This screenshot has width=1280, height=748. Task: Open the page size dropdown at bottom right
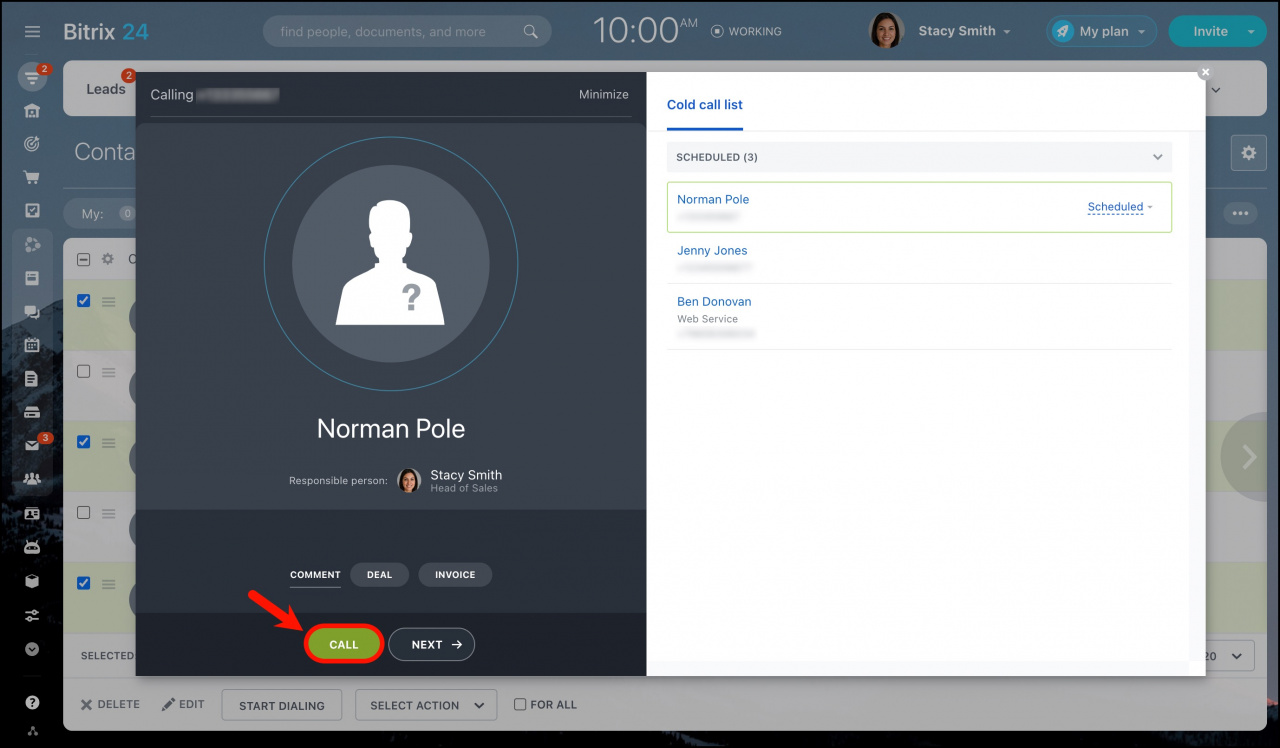click(x=1229, y=656)
